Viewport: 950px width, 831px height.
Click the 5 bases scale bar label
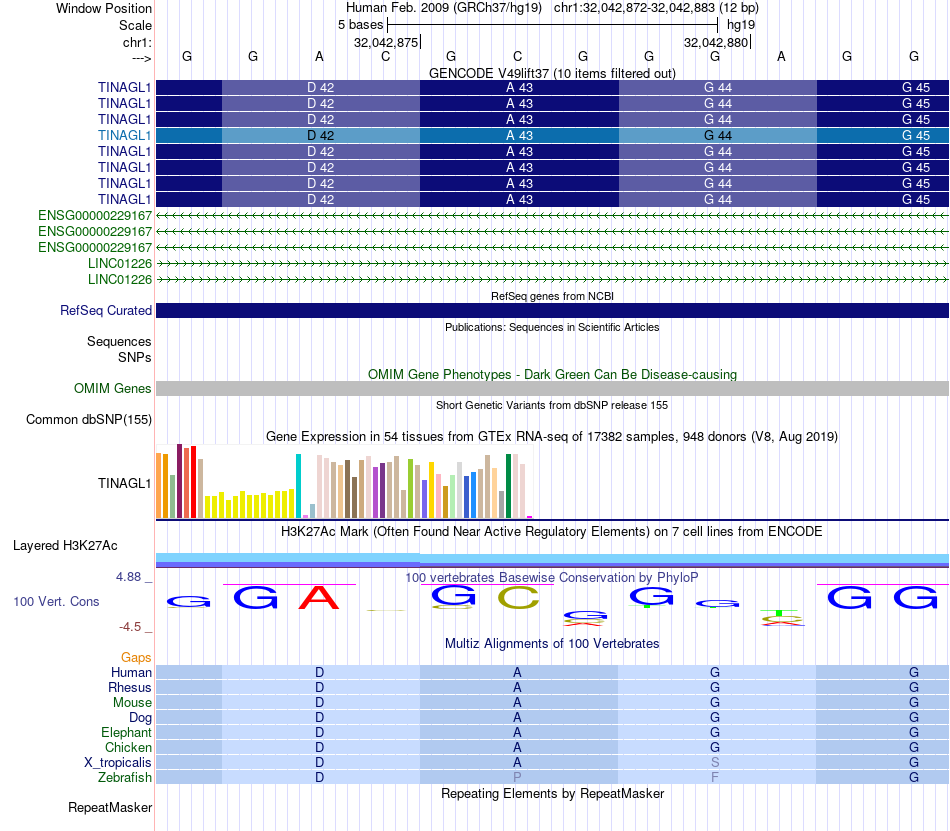[x=360, y=25]
